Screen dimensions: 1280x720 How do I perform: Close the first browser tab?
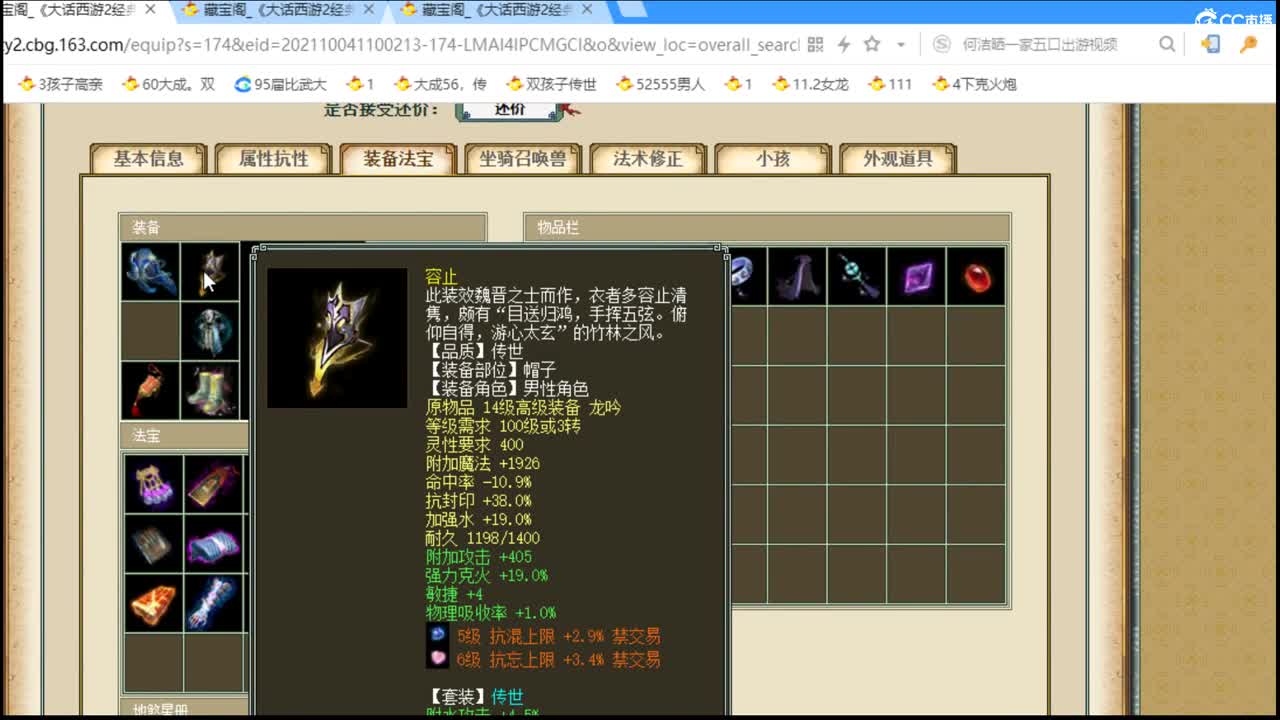click(x=150, y=10)
